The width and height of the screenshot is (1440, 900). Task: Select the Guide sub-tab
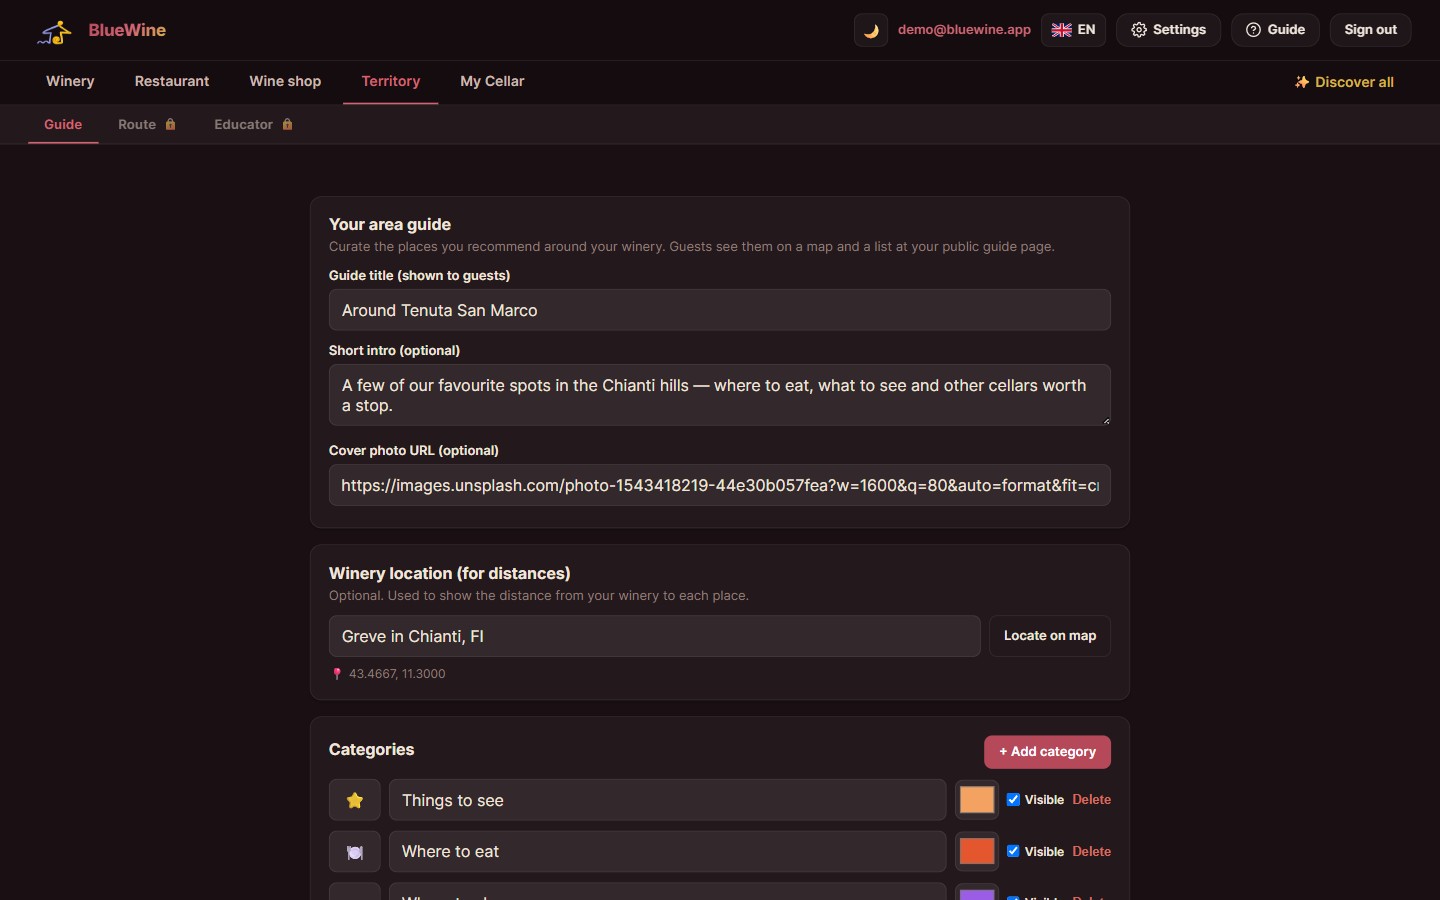(x=63, y=124)
